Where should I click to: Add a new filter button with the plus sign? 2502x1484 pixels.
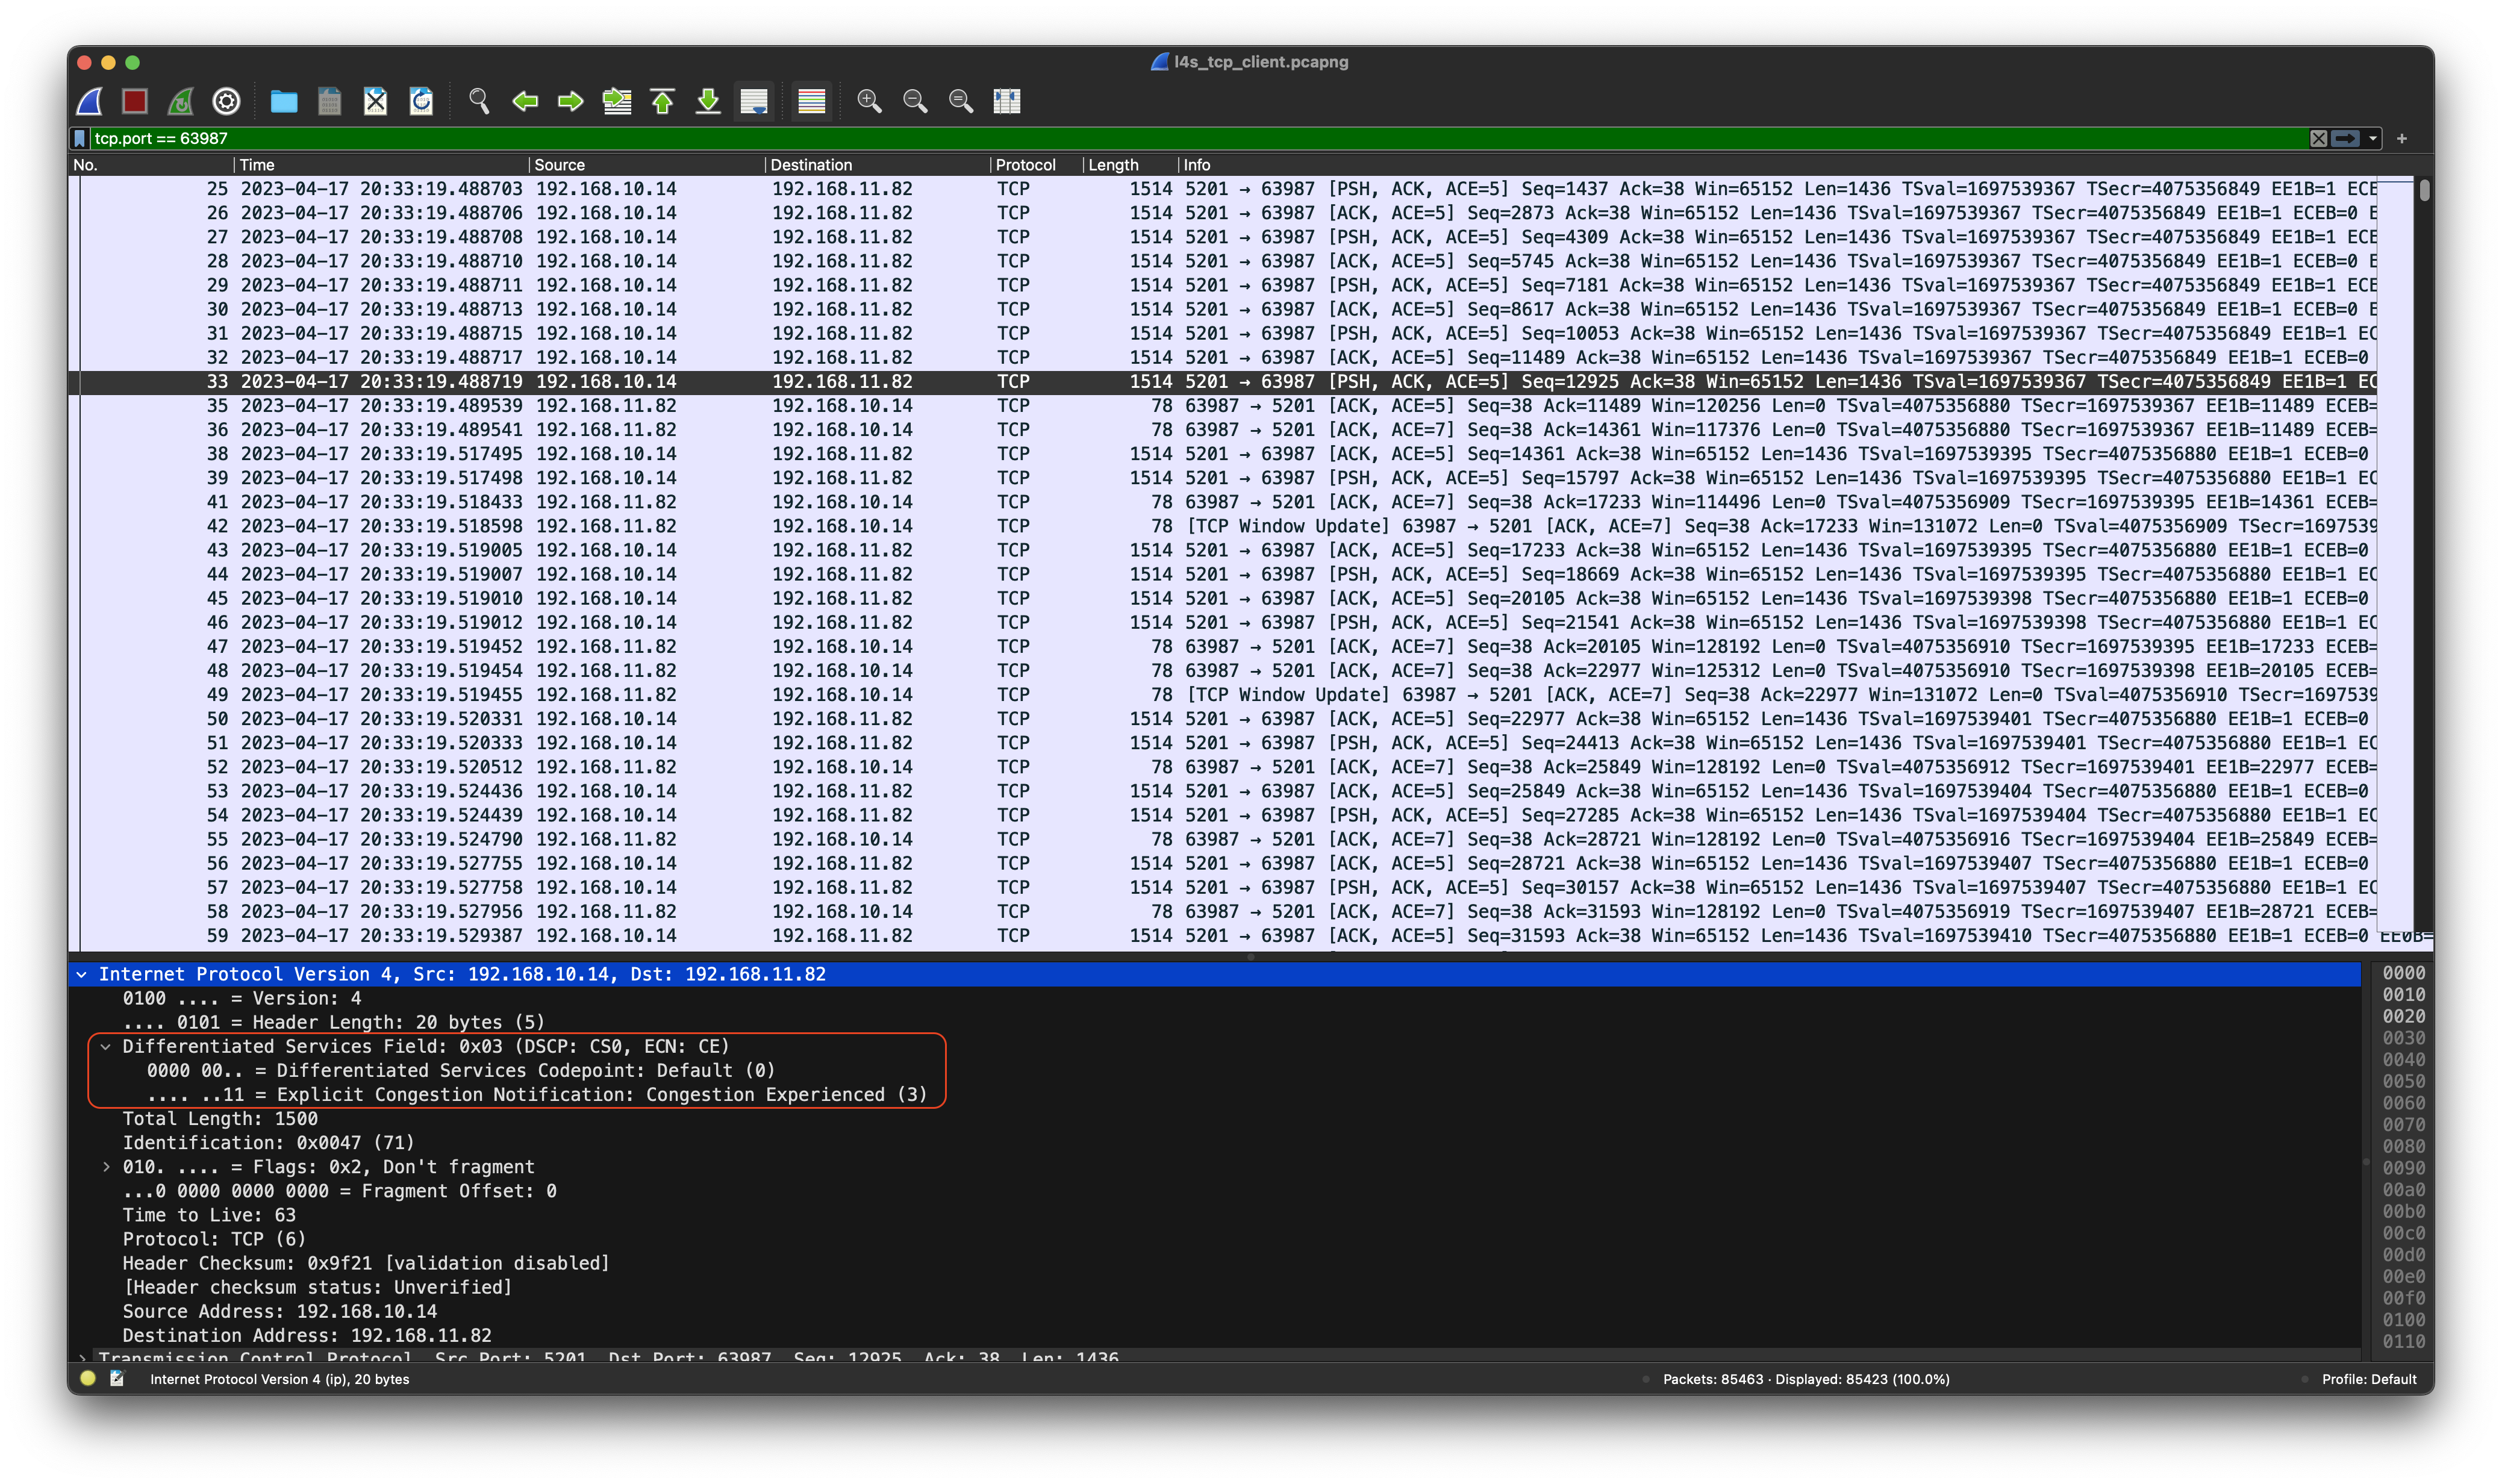pyautogui.click(x=2400, y=139)
